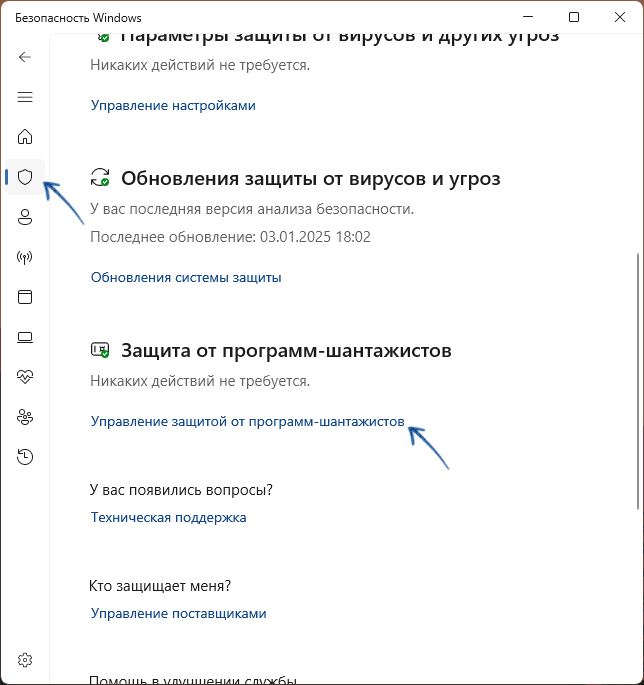Close the Windows Security window
The width and height of the screenshot is (644, 685).
point(620,17)
